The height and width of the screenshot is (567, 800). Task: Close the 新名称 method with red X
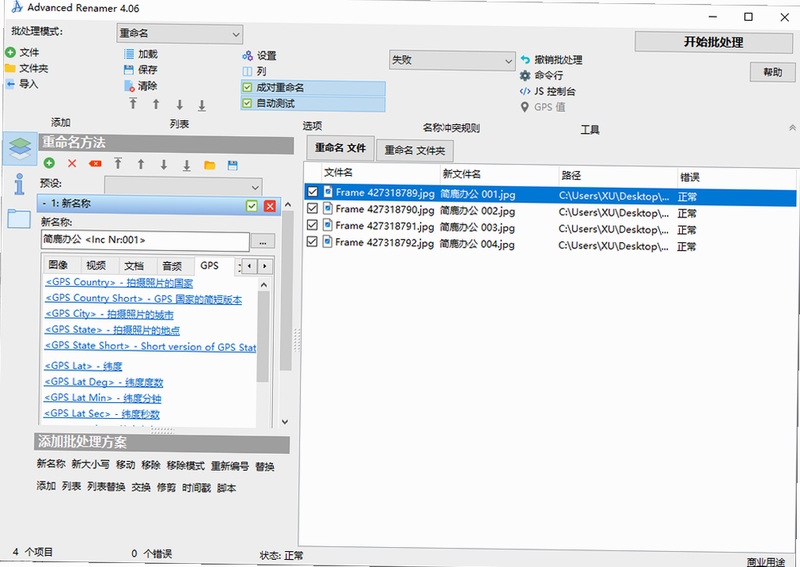[270, 206]
